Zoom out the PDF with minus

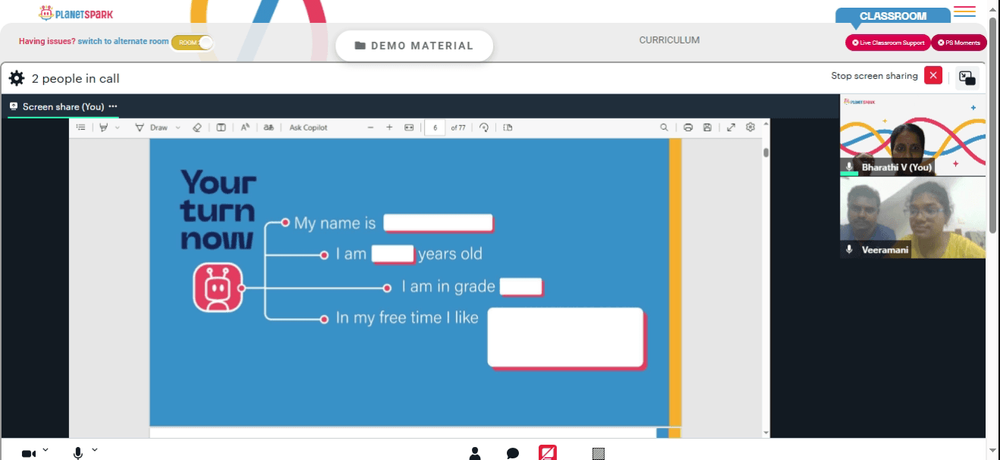point(370,128)
